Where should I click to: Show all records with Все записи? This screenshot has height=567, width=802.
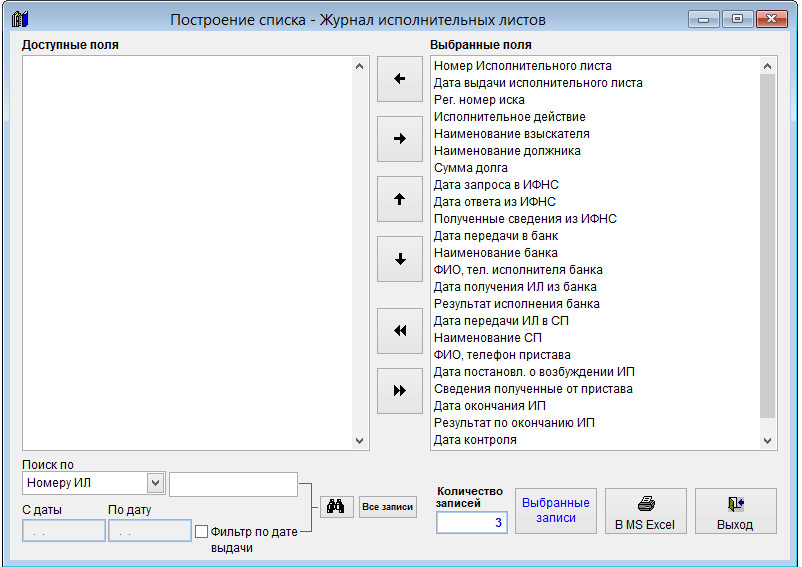pos(388,507)
